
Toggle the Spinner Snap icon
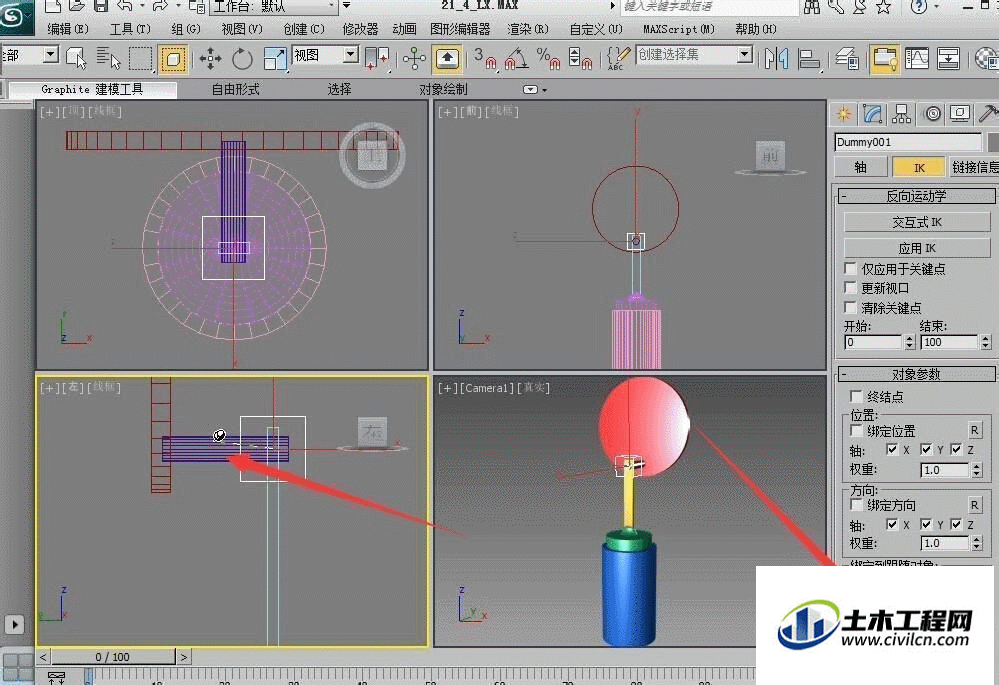coord(580,59)
